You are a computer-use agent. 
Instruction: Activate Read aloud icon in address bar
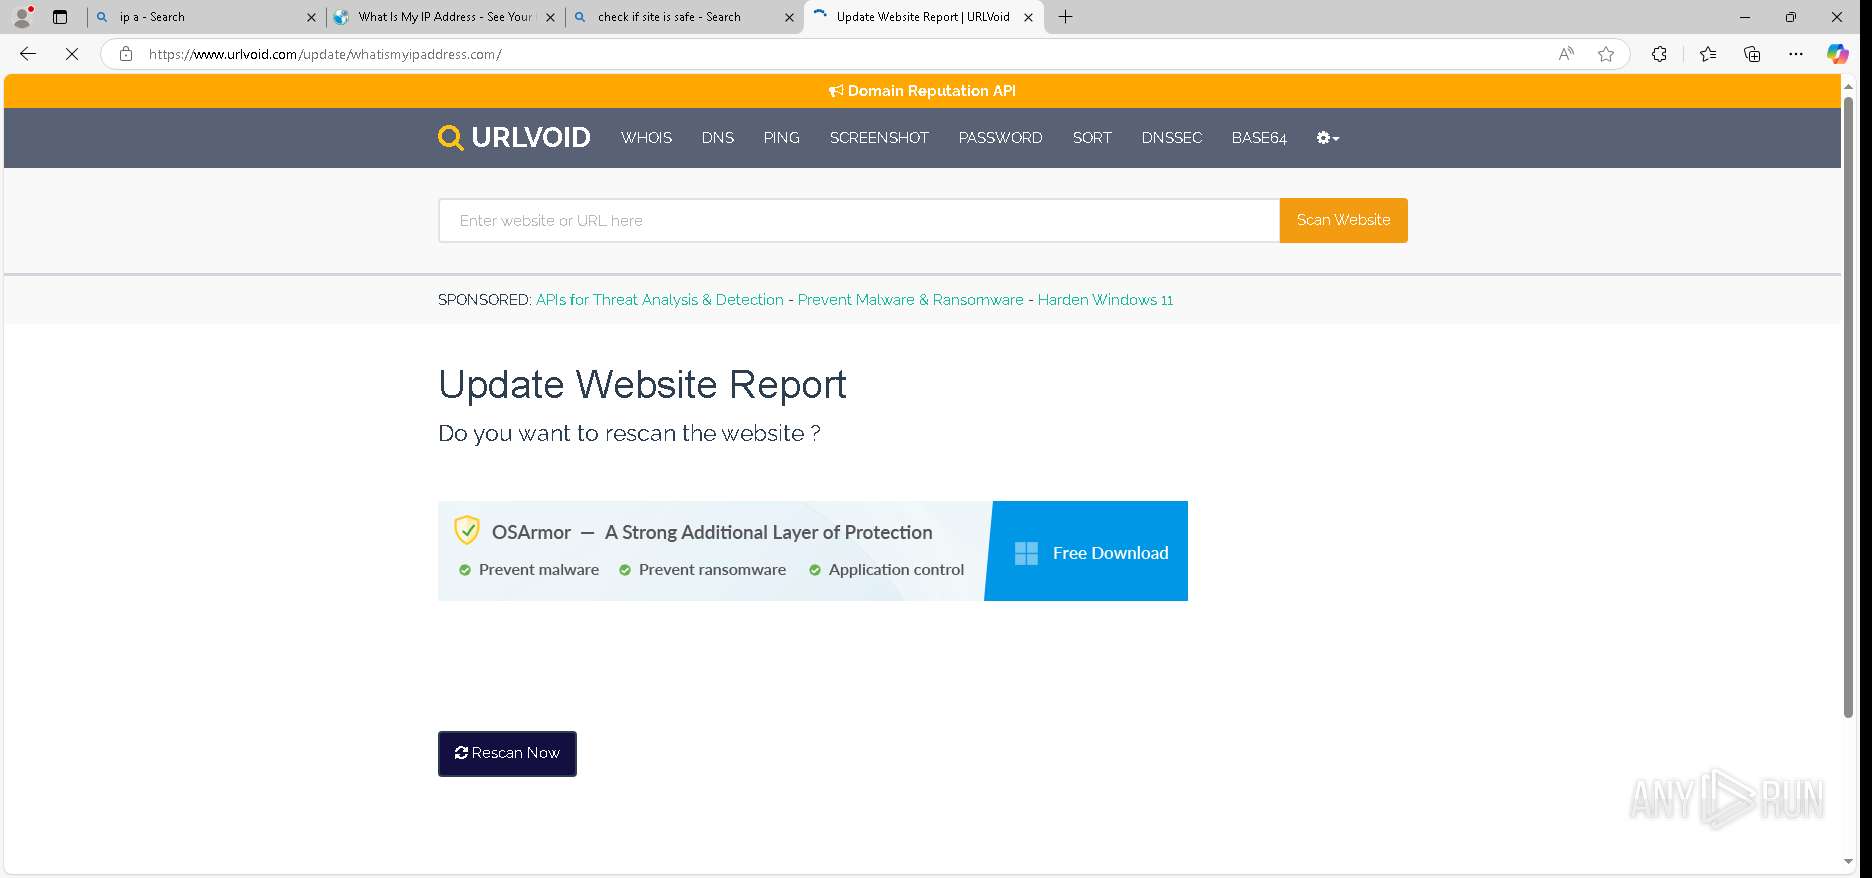(x=1566, y=54)
